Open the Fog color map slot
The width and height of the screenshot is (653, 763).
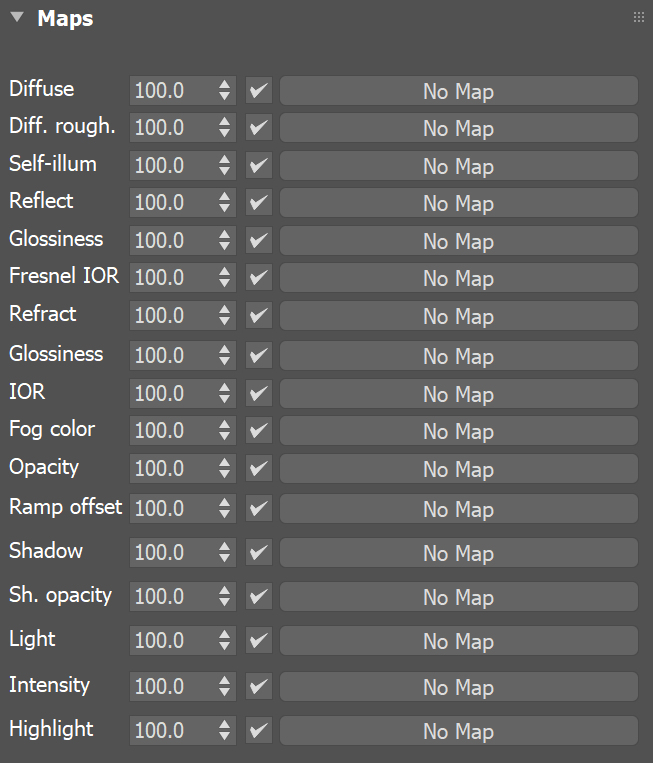click(x=458, y=431)
